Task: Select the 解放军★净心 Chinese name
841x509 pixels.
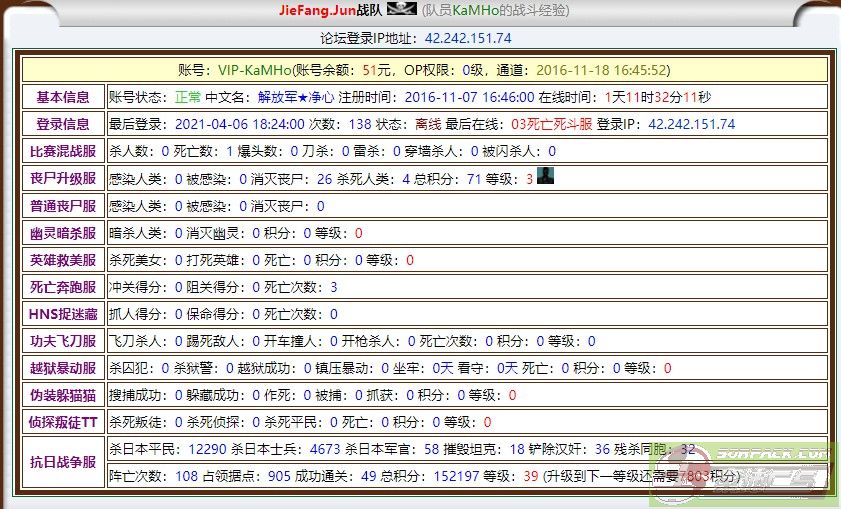Action: [296, 98]
